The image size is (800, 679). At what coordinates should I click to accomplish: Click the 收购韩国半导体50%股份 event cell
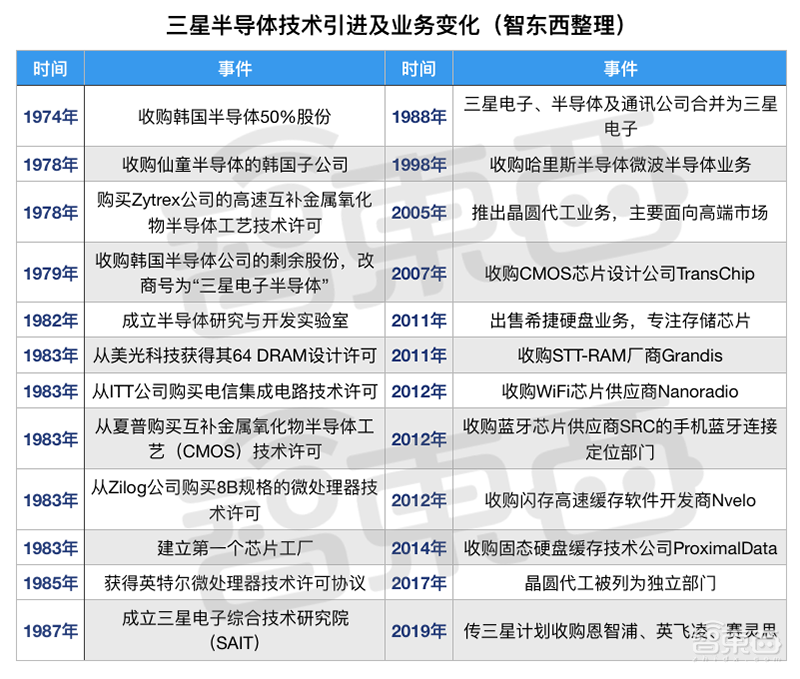pos(233,116)
